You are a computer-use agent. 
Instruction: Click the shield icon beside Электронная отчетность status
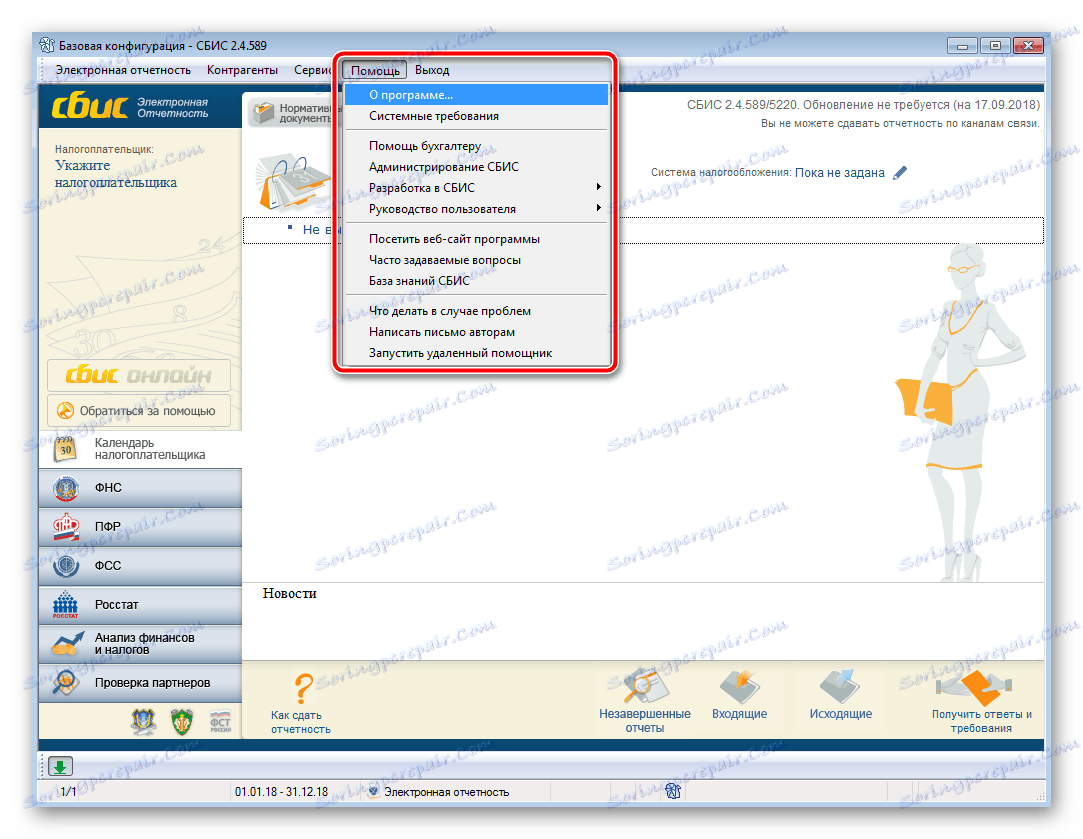coord(374,791)
